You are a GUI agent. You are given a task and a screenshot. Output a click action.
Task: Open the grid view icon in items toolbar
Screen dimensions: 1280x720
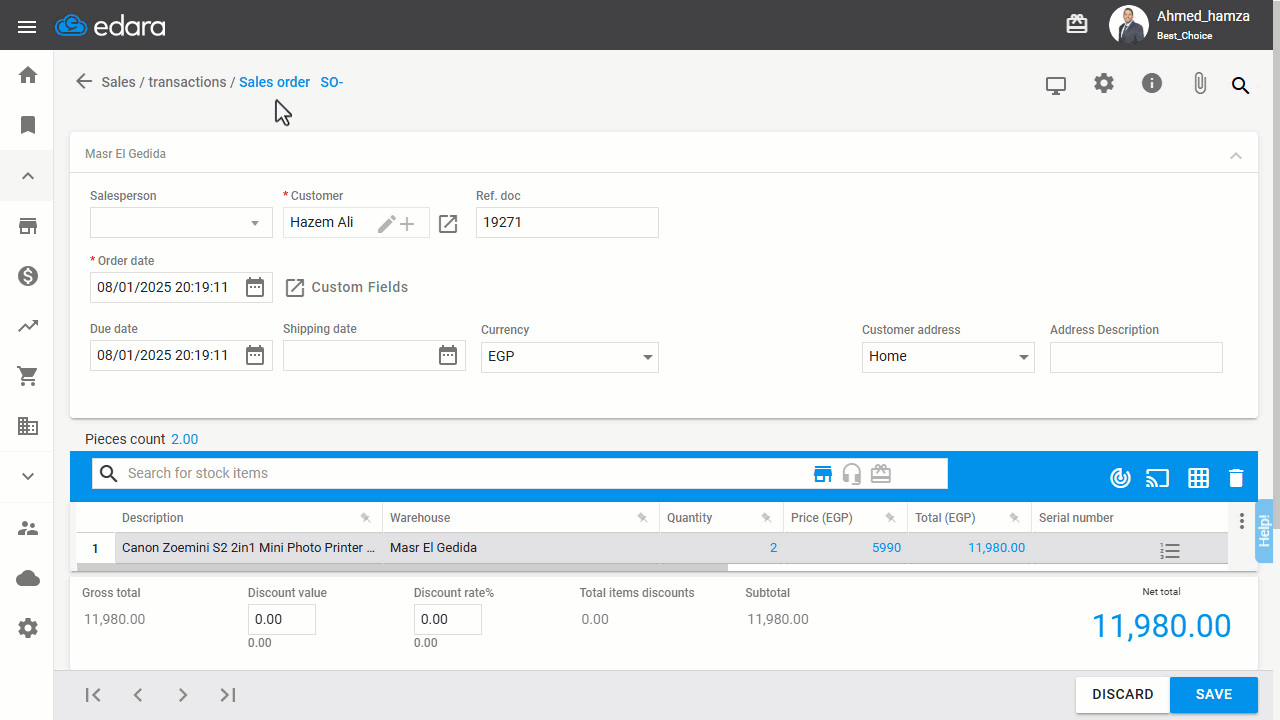coord(1198,478)
